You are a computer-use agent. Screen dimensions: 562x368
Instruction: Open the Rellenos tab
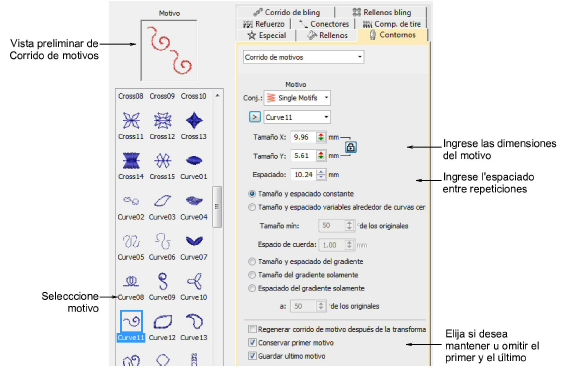[327, 35]
